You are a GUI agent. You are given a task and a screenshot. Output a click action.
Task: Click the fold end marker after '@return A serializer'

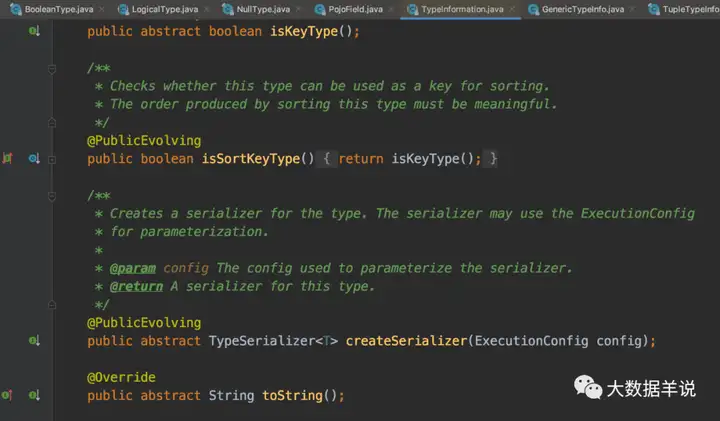(x=52, y=304)
